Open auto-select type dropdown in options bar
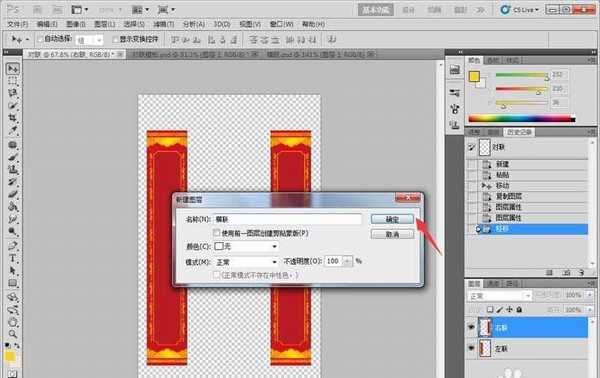Viewport: 600px width, 378px height. (90, 39)
